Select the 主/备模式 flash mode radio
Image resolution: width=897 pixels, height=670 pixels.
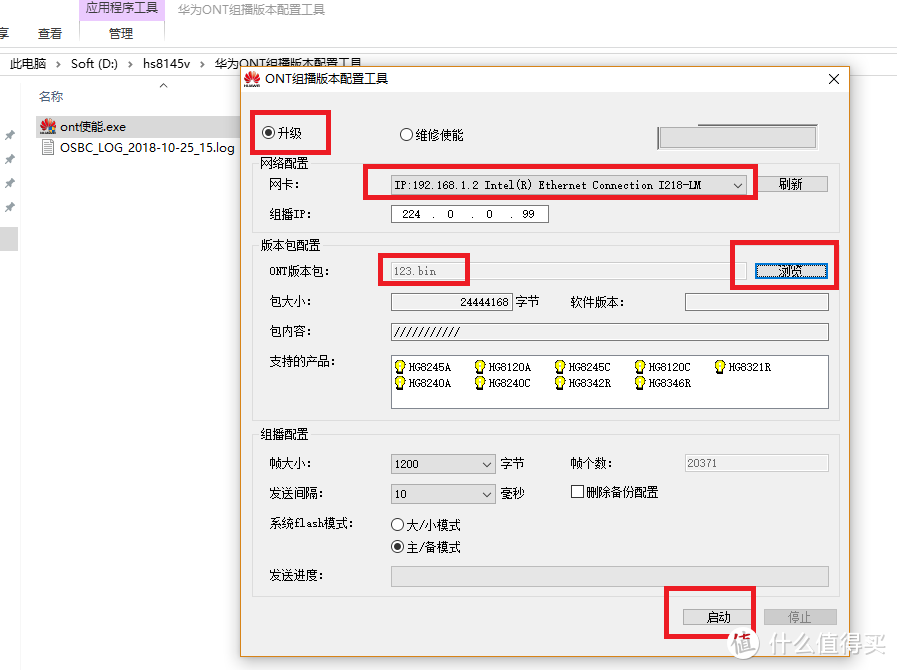[x=398, y=547]
